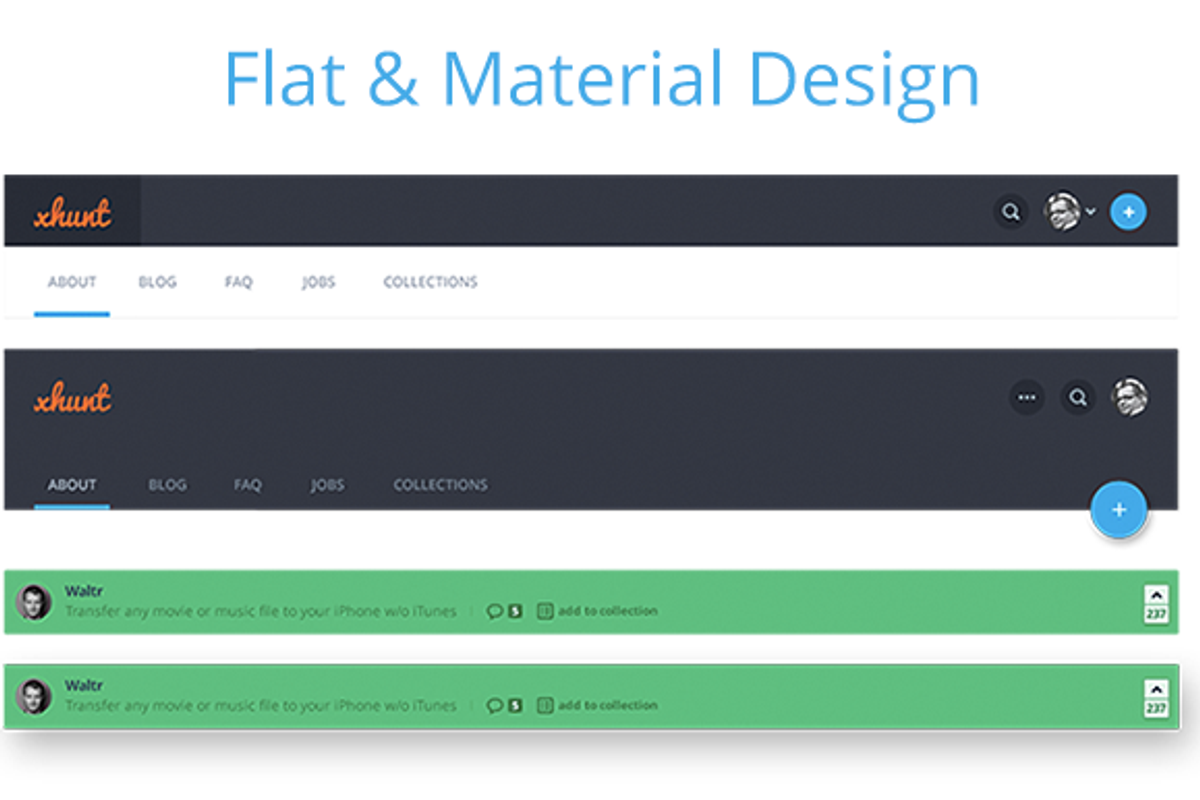The image size is (1200, 800).
Task: Open comments icon in first green card
Action: 494,611
